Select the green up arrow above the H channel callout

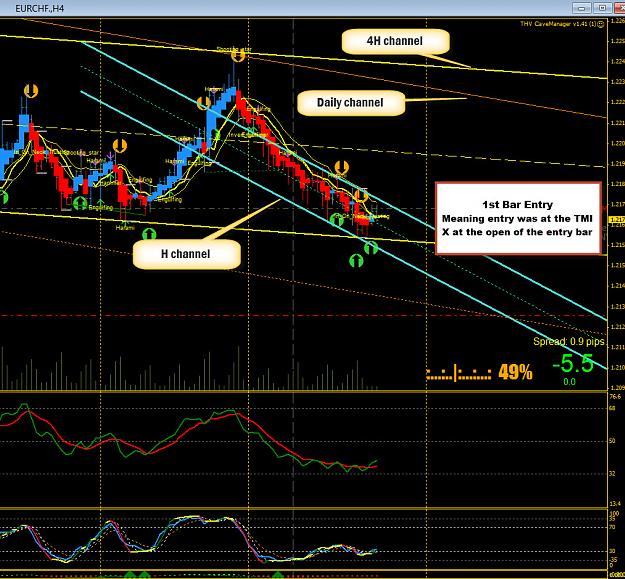click(149, 234)
